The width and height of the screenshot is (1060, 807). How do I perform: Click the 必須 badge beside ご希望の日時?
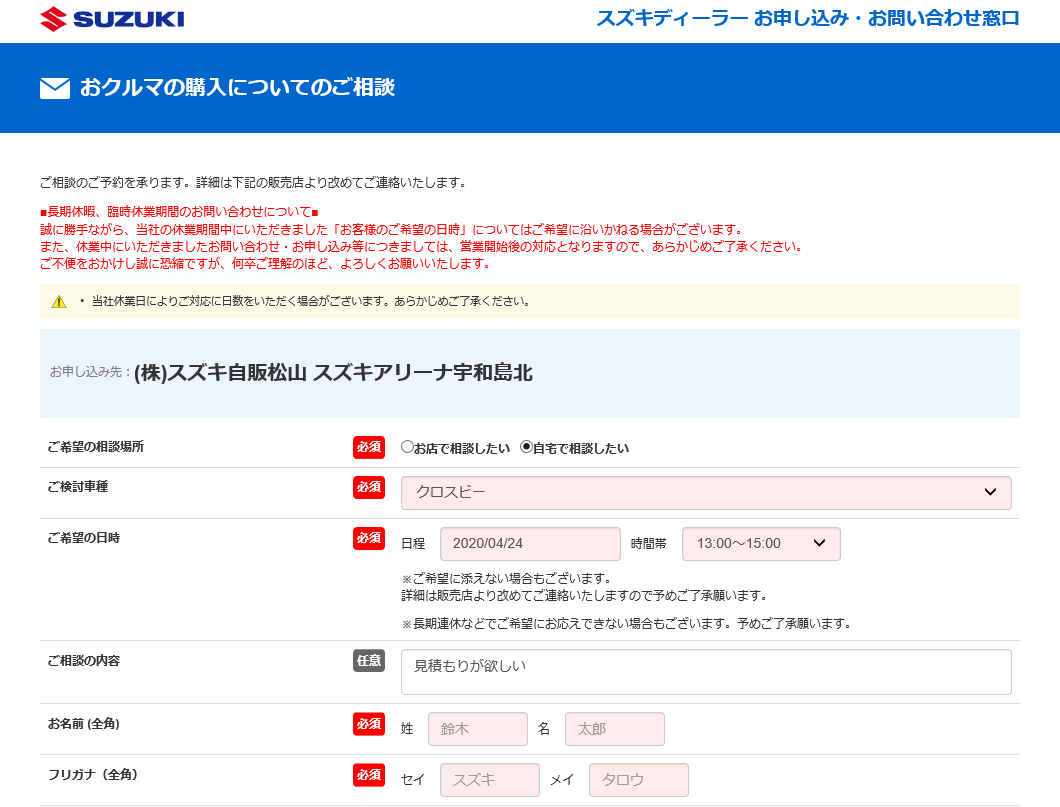[x=368, y=539]
